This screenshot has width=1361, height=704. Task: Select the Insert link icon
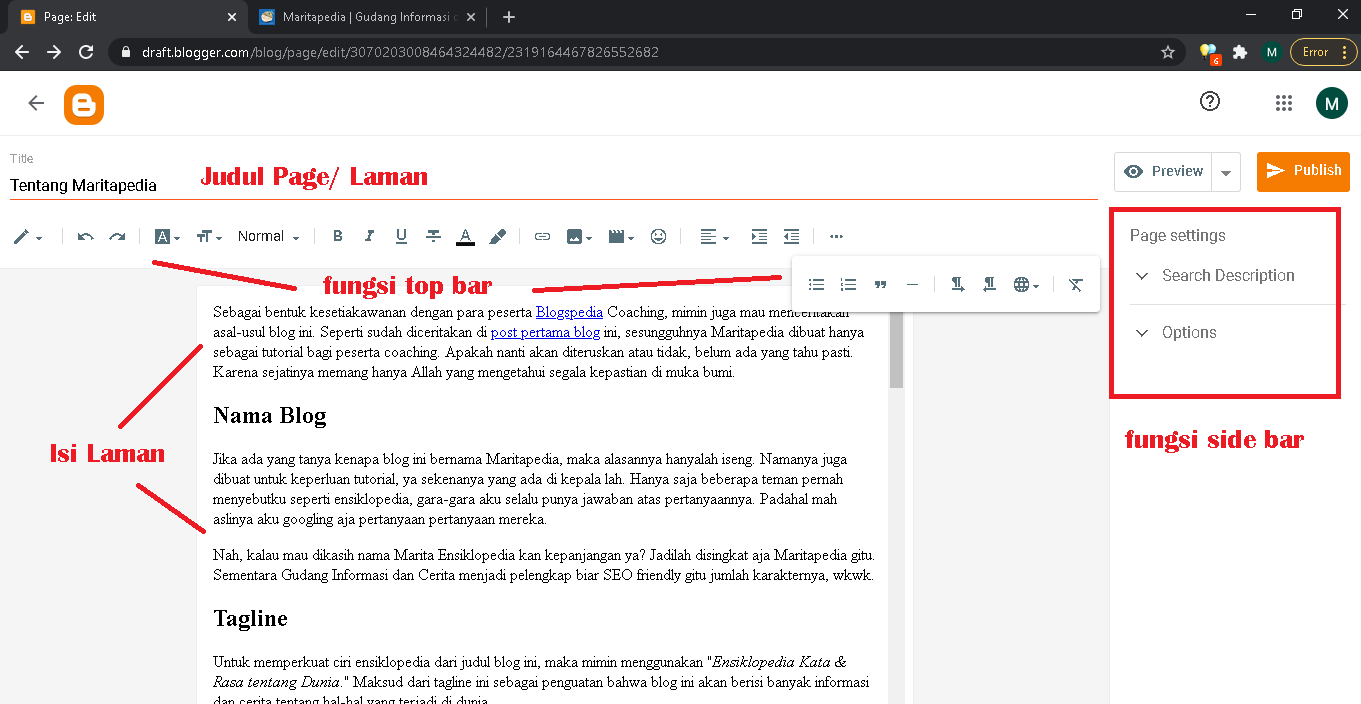tap(542, 236)
